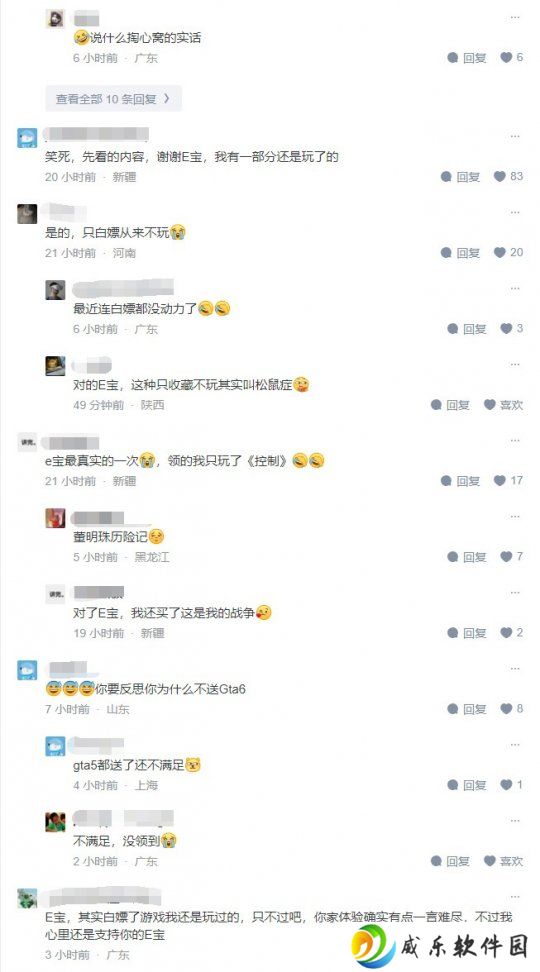The image size is (540, 972).
Task: Heart the 这是我的战争 reply
Action: point(511,633)
